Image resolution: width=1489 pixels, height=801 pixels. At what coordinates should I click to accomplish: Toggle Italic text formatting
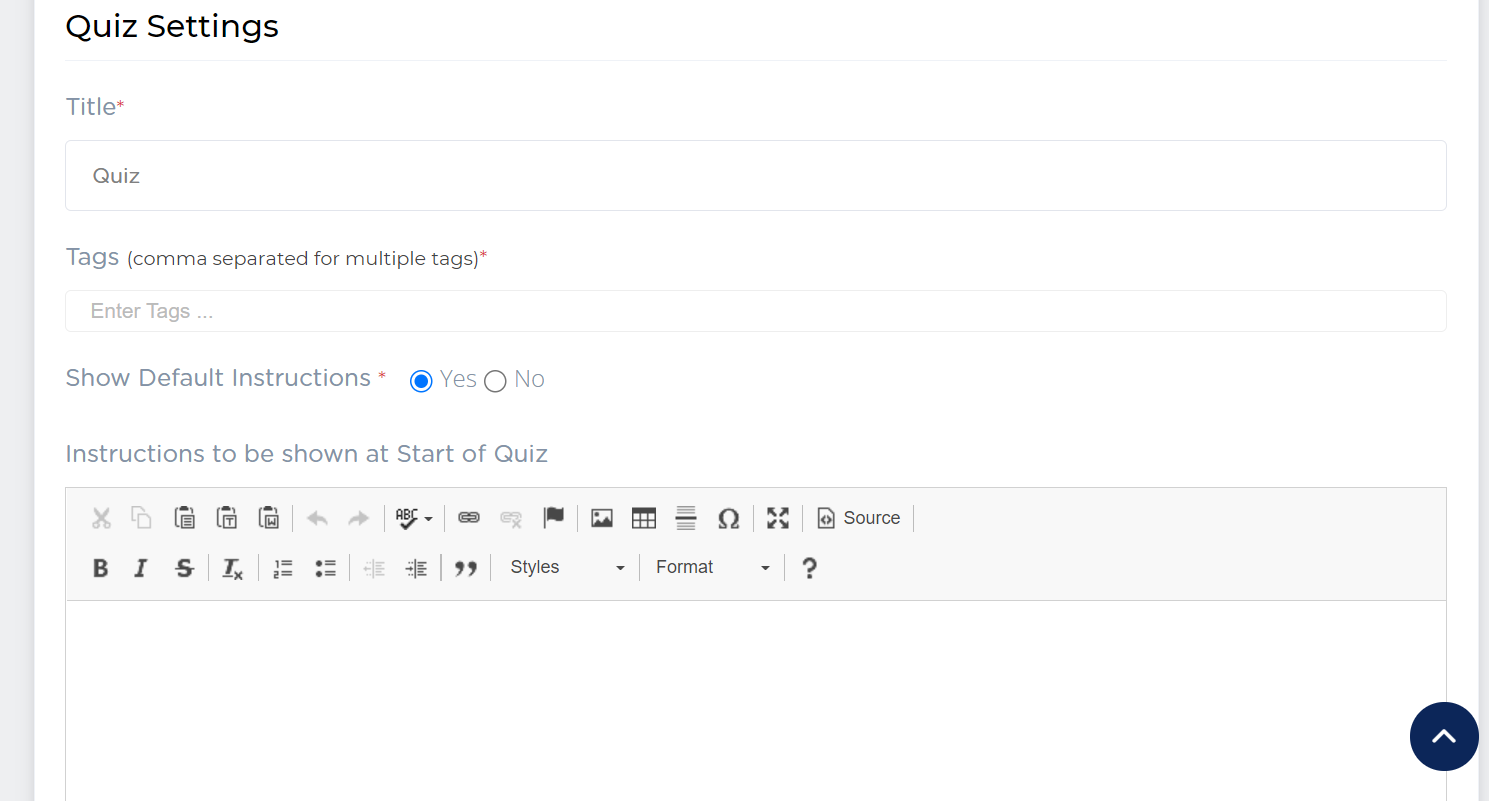pyautogui.click(x=141, y=568)
